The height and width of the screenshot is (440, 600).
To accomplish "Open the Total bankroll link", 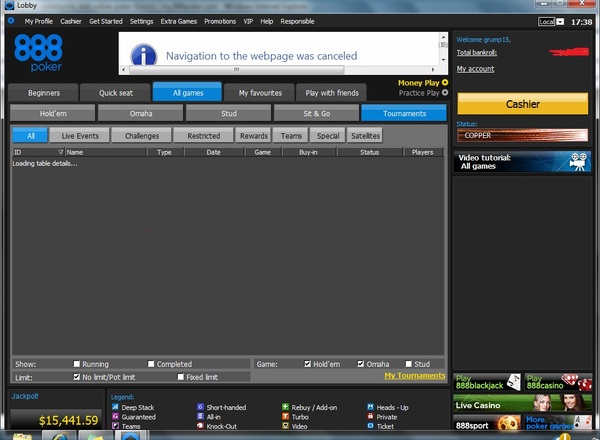I will [x=477, y=52].
